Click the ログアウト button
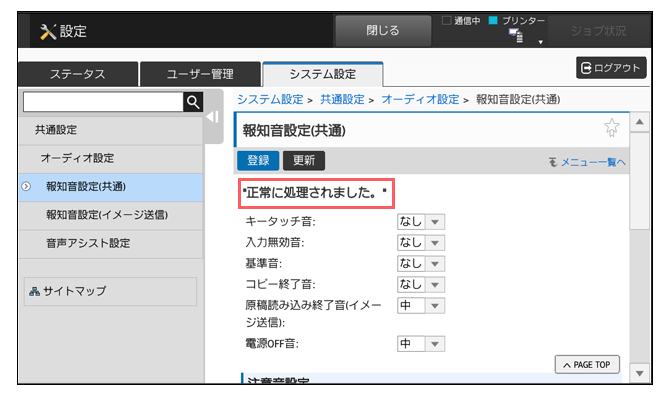The width and height of the screenshot is (670, 396). tap(611, 68)
